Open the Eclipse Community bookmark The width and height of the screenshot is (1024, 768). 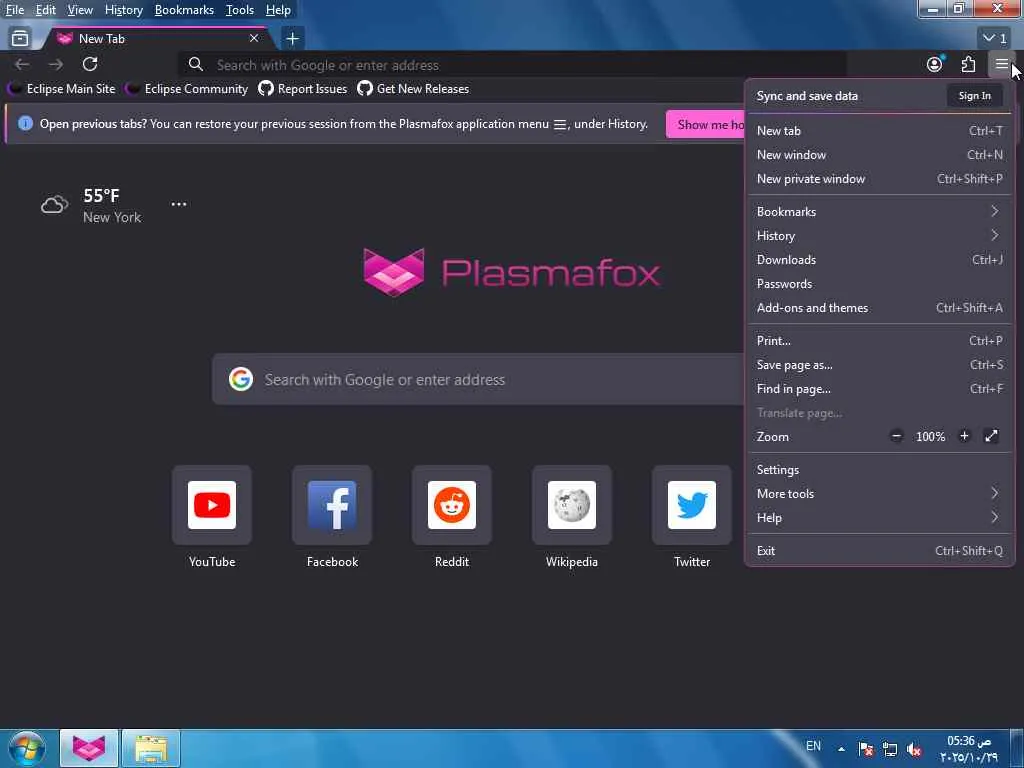click(187, 89)
